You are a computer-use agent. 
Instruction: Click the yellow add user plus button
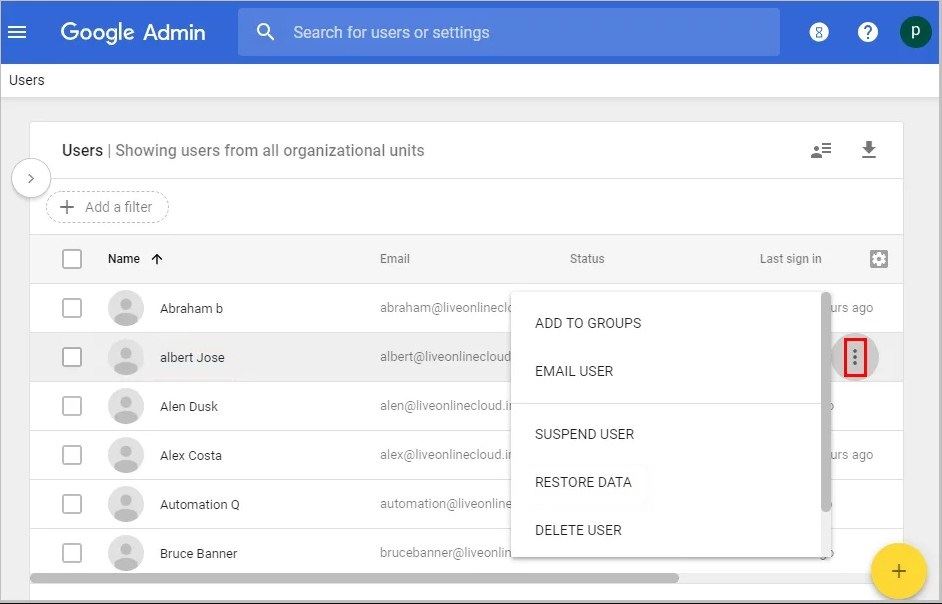click(898, 570)
